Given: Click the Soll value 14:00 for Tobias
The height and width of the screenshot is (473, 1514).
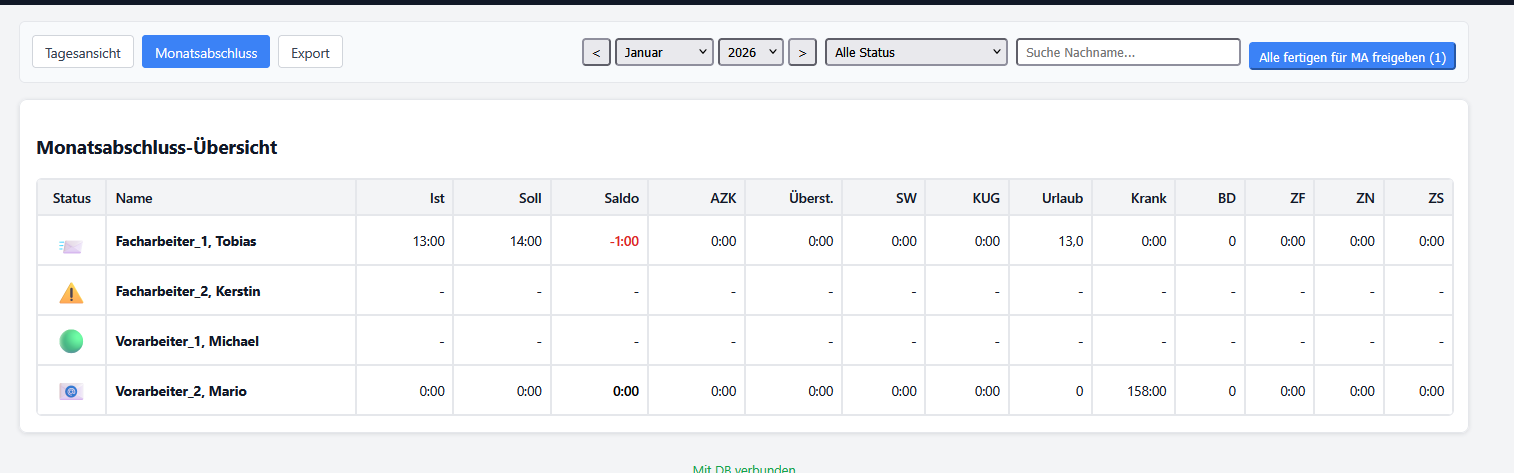Looking at the screenshot, I should [525, 241].
